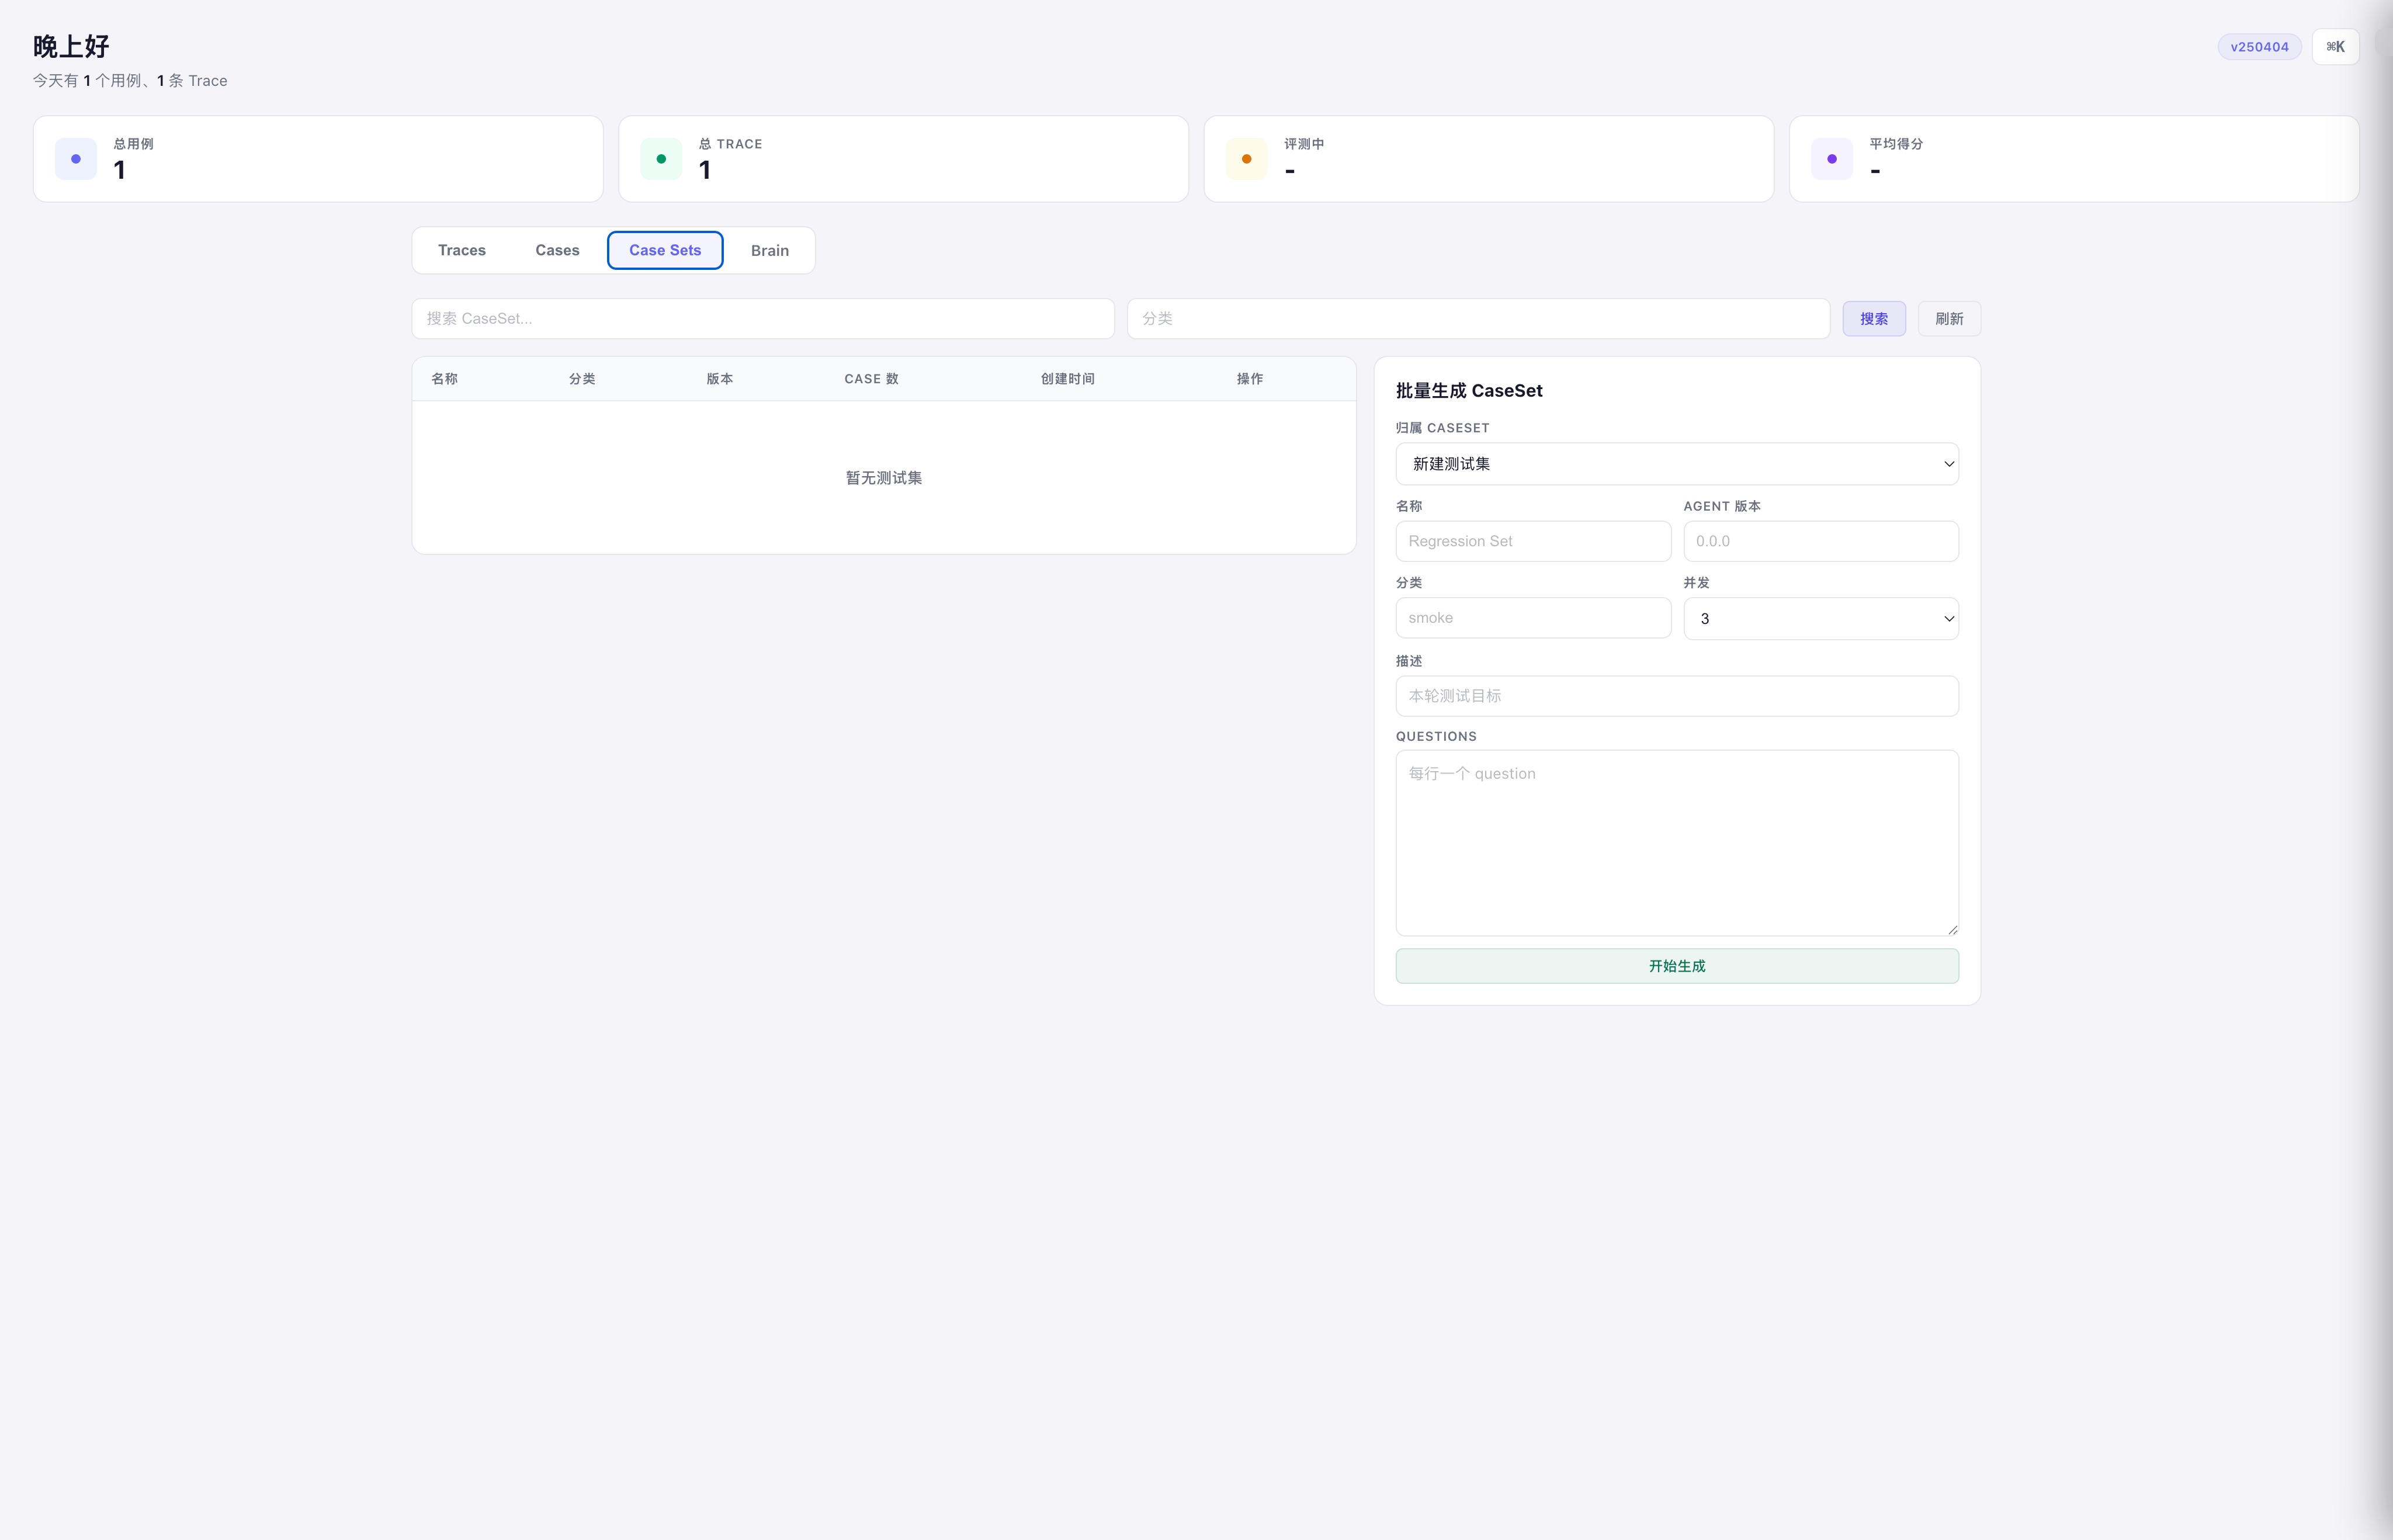This screenshot has height=1540, width=2393.
Task: Click the 搜索 button
Action: point(1874,319)
